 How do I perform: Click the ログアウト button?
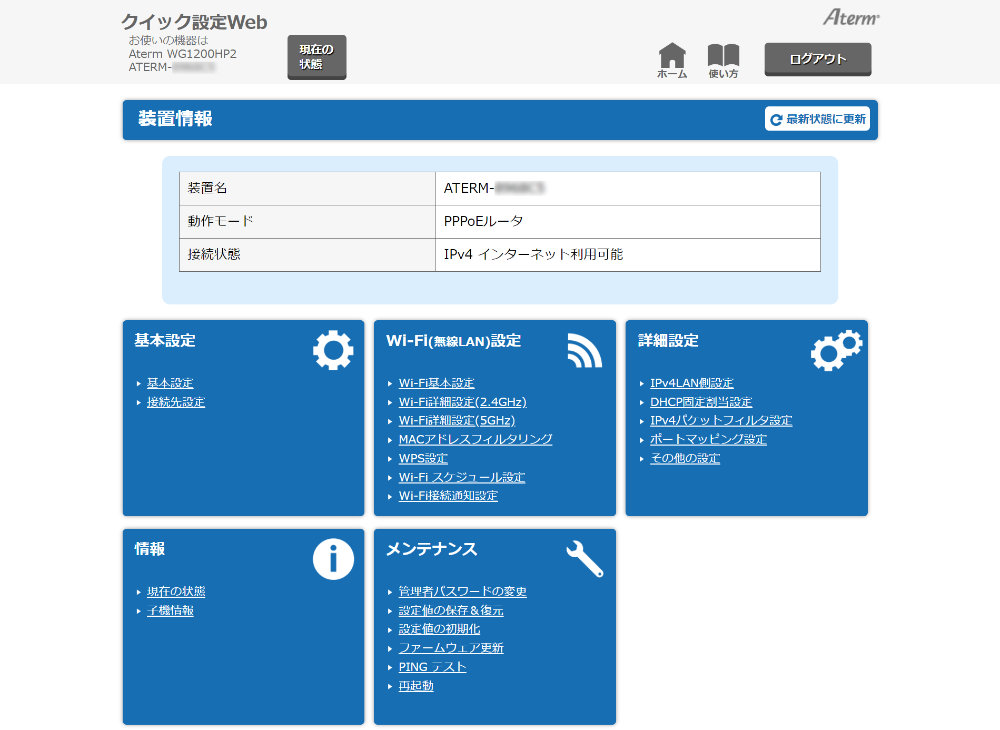(818, 59)
